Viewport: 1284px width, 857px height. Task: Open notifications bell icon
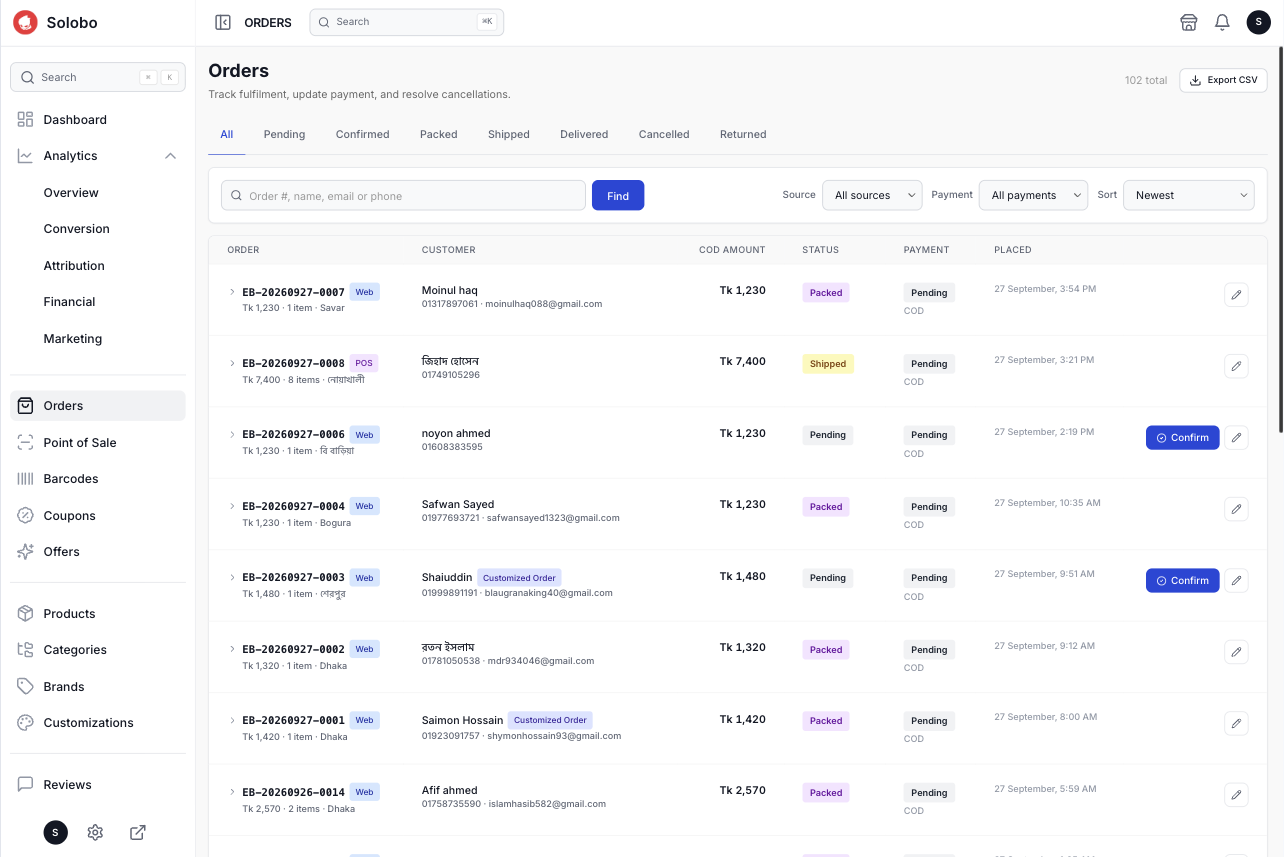coord(1222,22)
